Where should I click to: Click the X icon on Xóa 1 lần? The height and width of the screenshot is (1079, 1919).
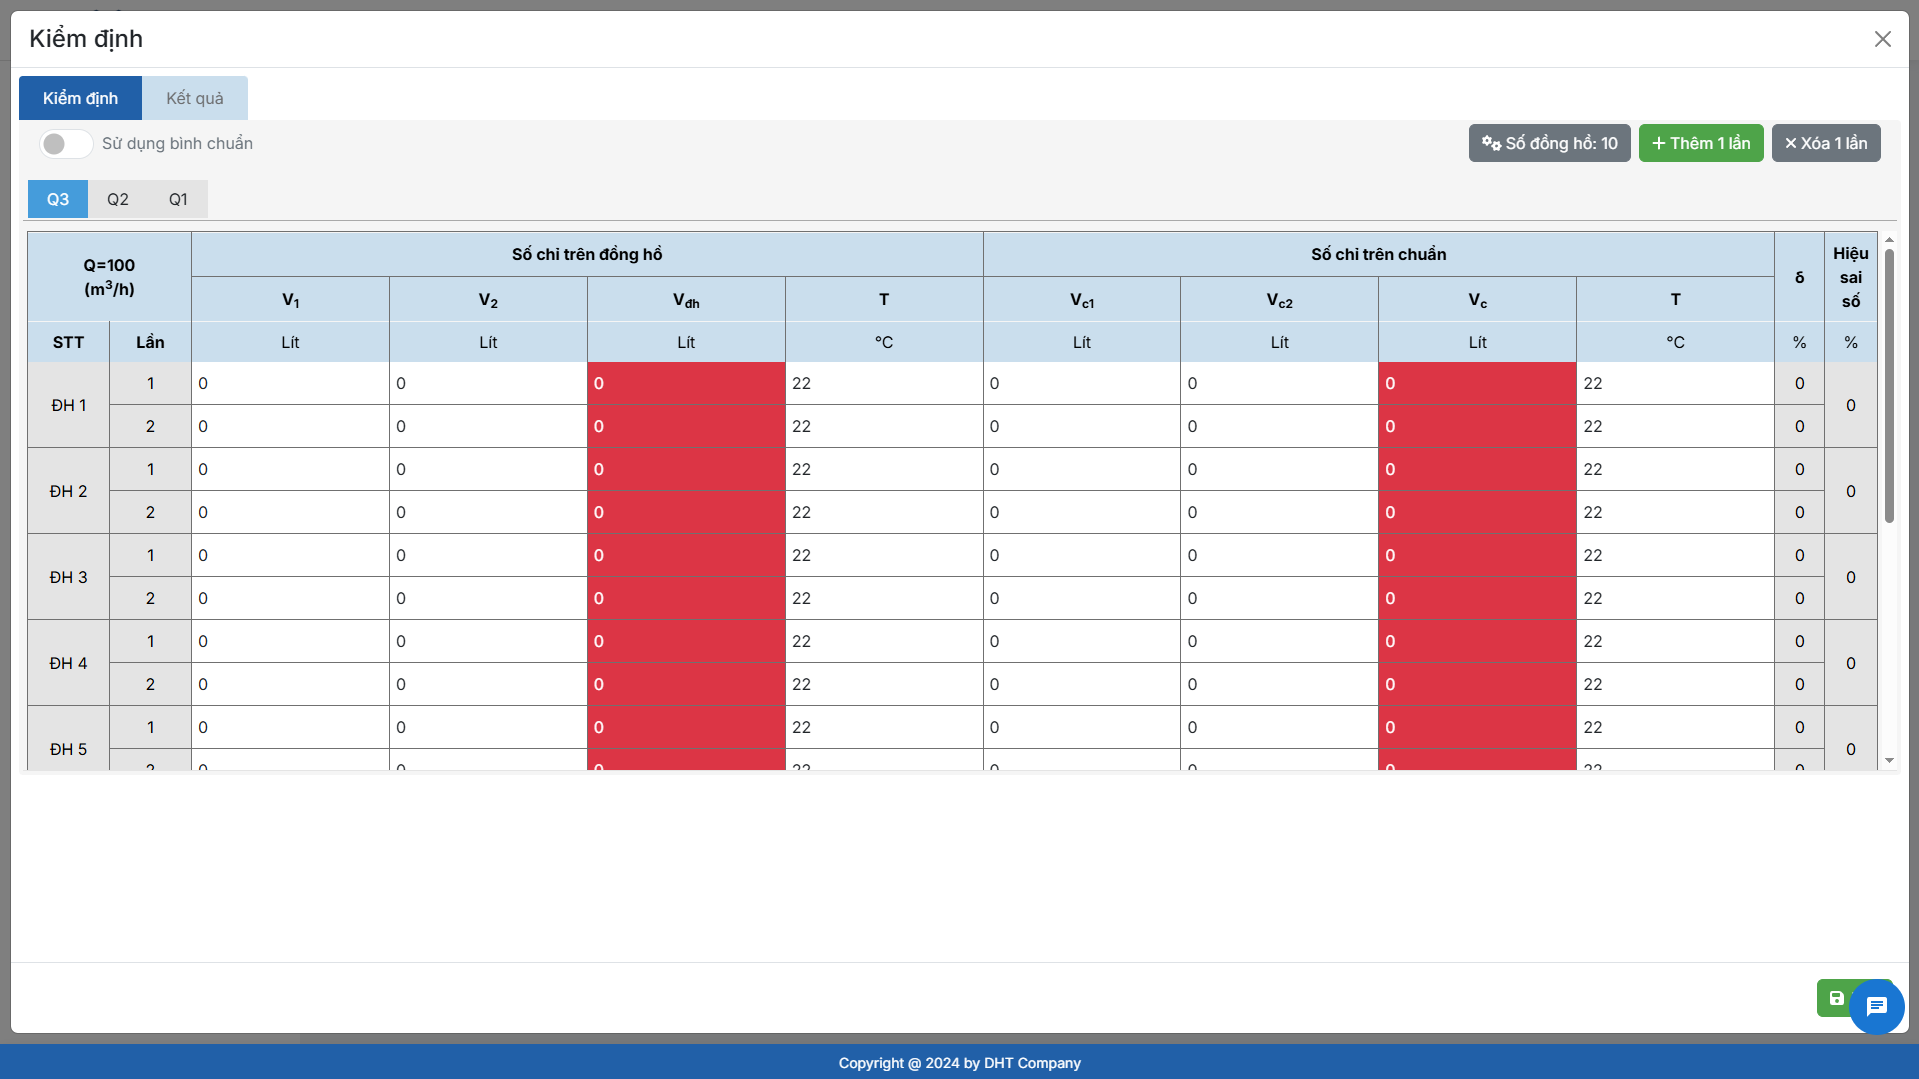1791,143
